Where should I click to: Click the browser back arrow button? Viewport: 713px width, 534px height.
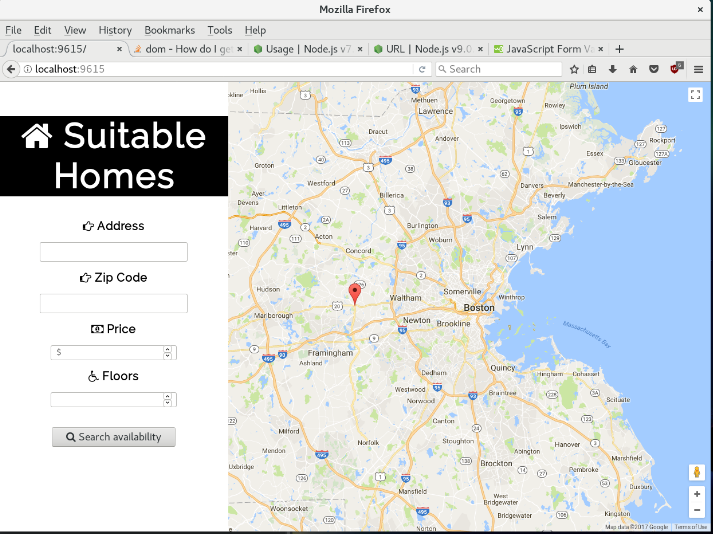pyautogui.click(x=11, y=69)
